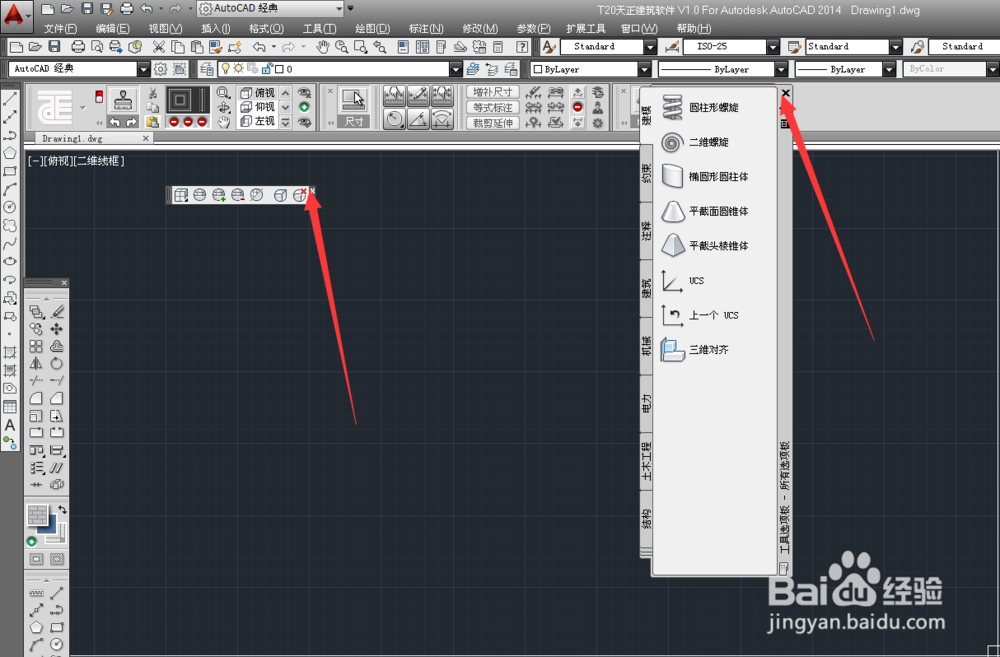Click the Match Properties brush icon
Viewport: 1000px width, 657px height.
click(x=216, y=47)
